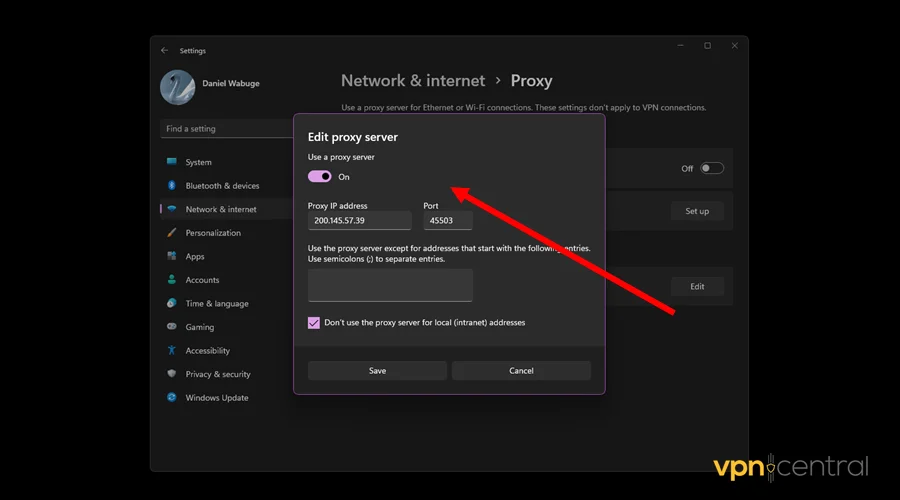Click the Port number field
The width and height of the screenshot is (900, 500).
pos(448,221)
